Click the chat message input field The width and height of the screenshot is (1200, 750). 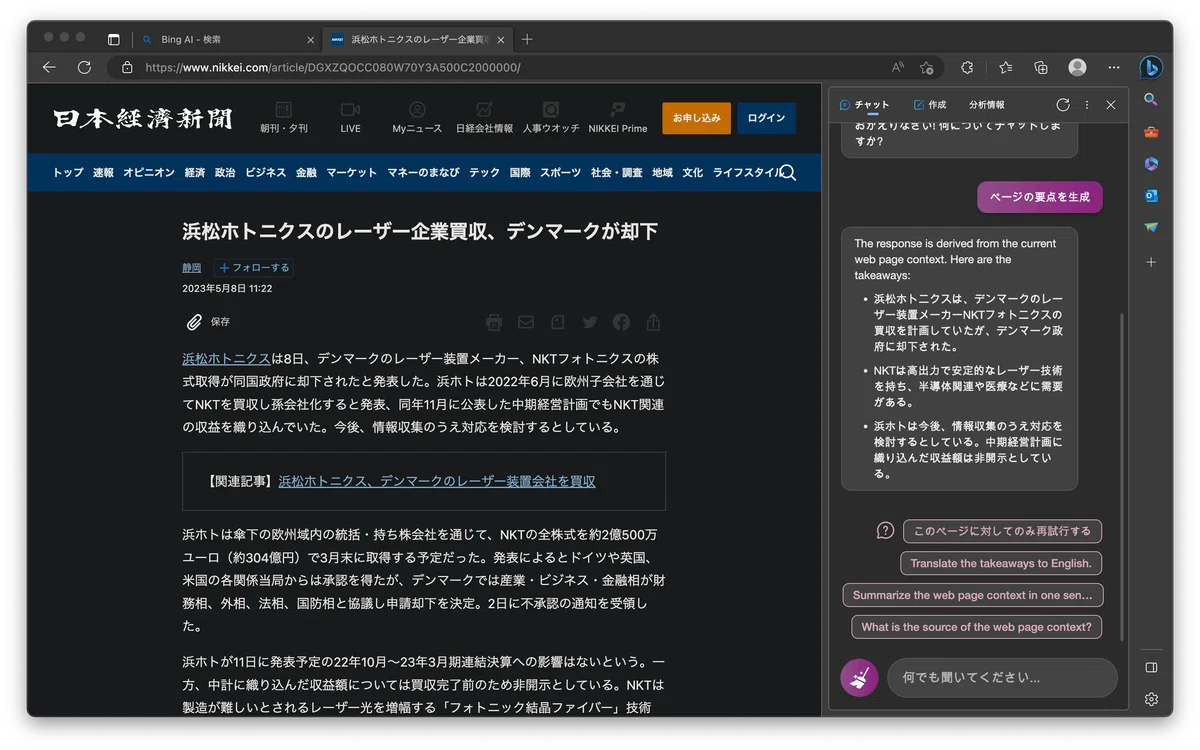[x=1002, y=678]
